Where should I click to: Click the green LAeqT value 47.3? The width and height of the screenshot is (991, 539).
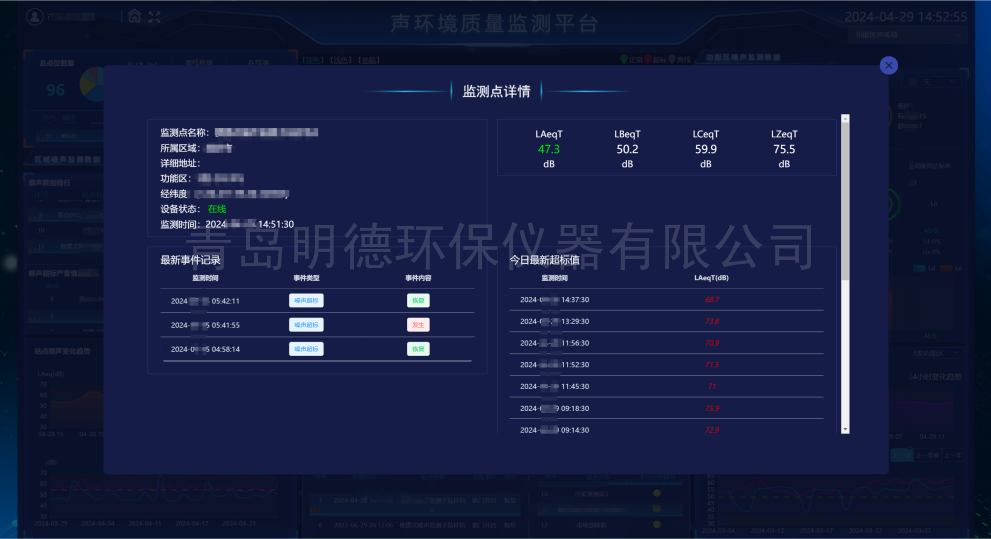coord(549,150)
